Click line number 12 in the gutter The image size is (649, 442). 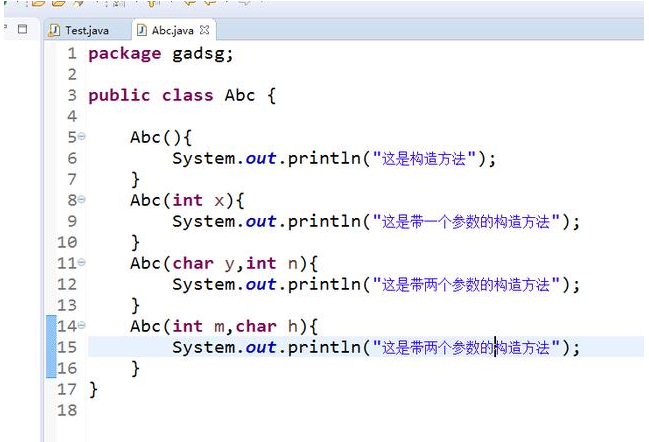point(67,284)
